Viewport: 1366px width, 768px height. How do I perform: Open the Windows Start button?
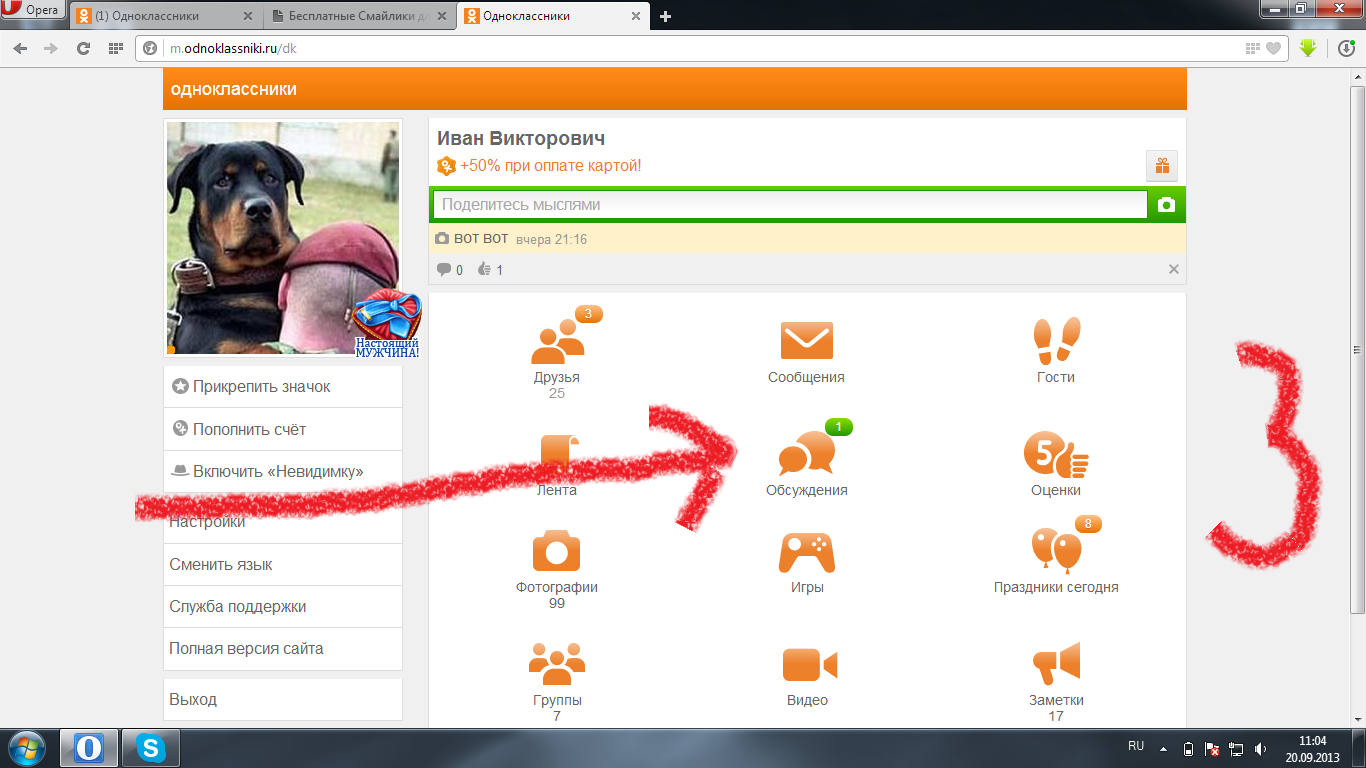pos(27,748)
